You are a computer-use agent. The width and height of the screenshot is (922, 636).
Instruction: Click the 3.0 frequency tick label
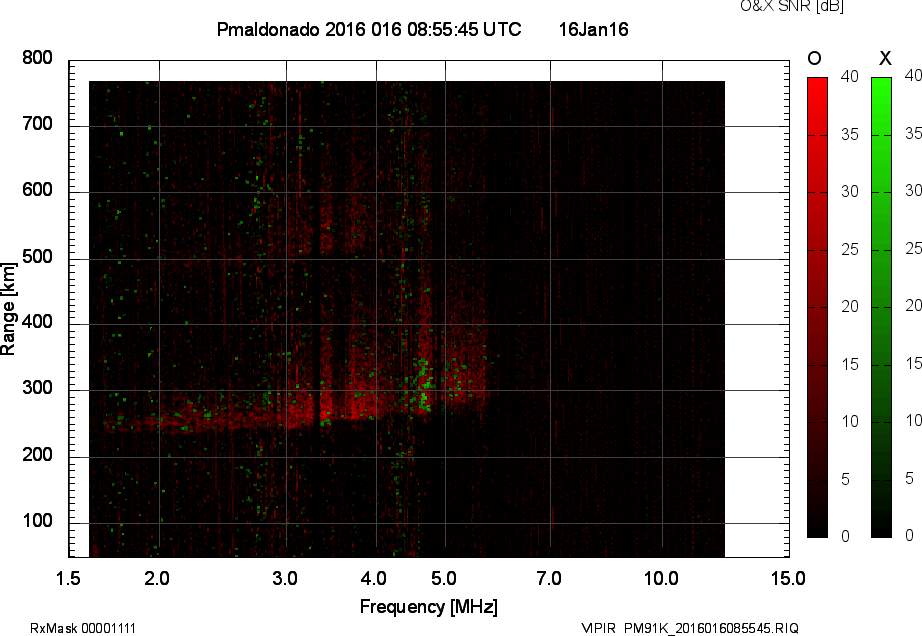click(x=285, y=578)
